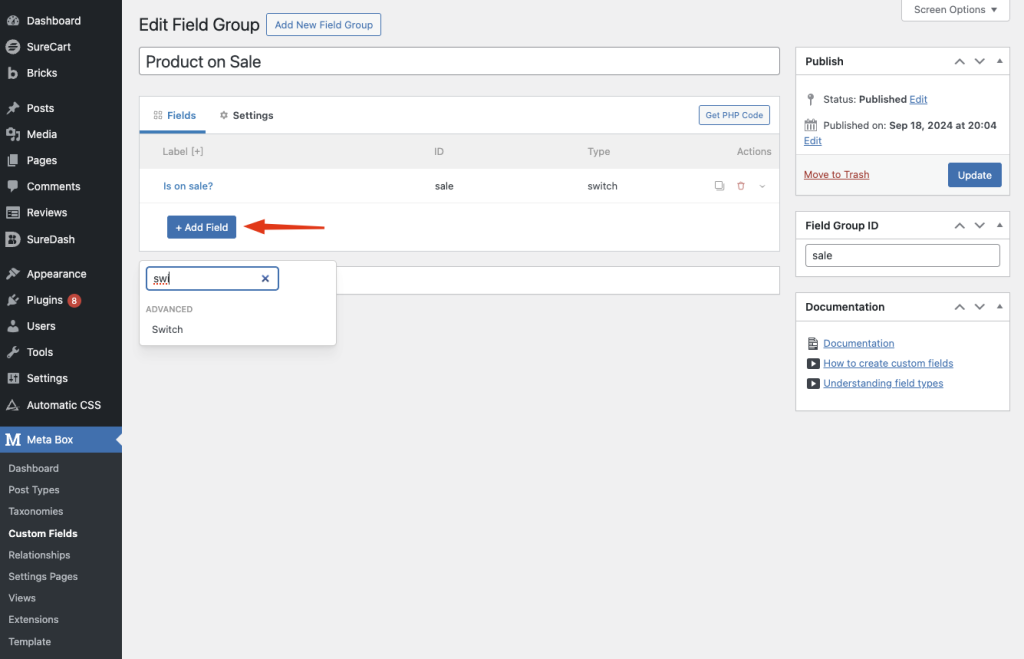
Task: Clear the field type search box
Action: coord(265,279)
